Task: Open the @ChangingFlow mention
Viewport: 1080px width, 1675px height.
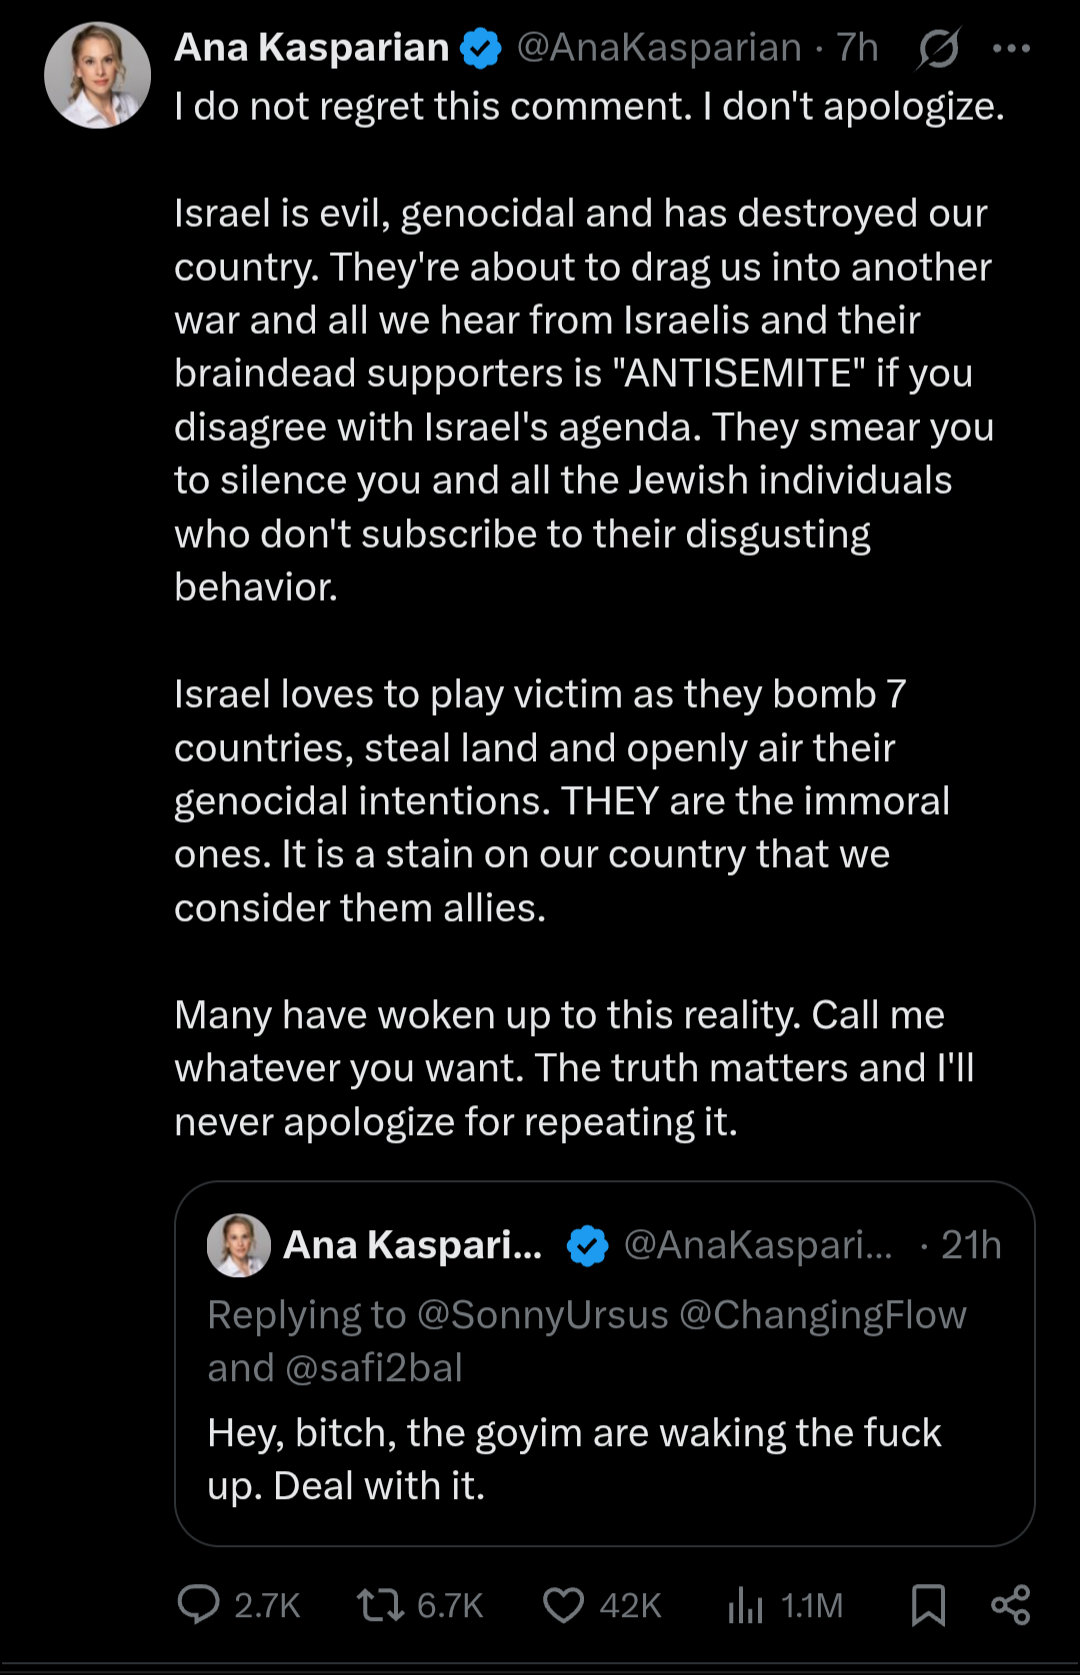Action: pyautogui.click(x=822, y=1315)
